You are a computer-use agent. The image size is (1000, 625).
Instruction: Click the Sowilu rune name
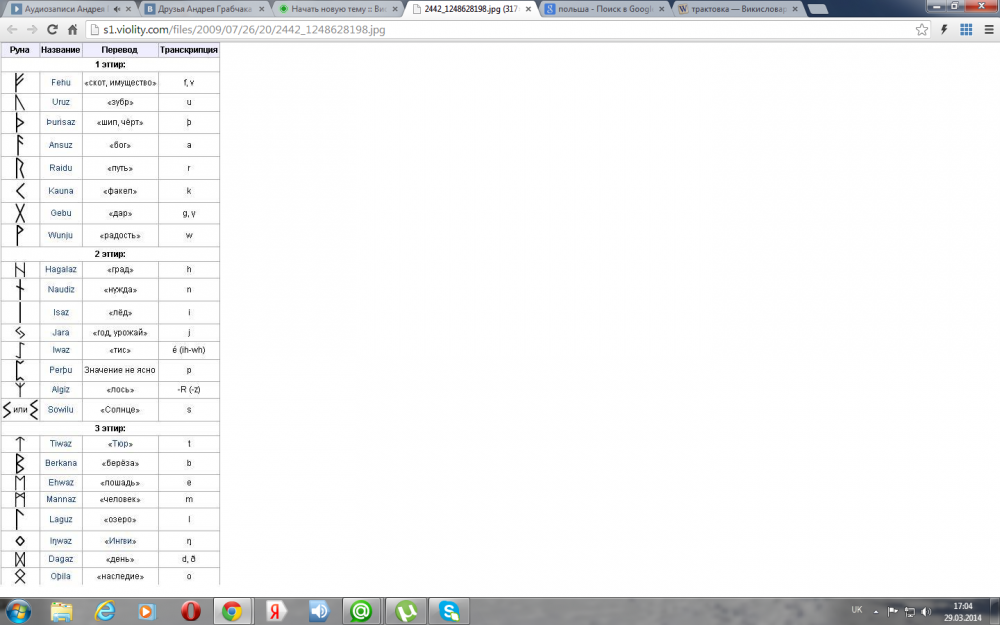[x=61, y=409]
